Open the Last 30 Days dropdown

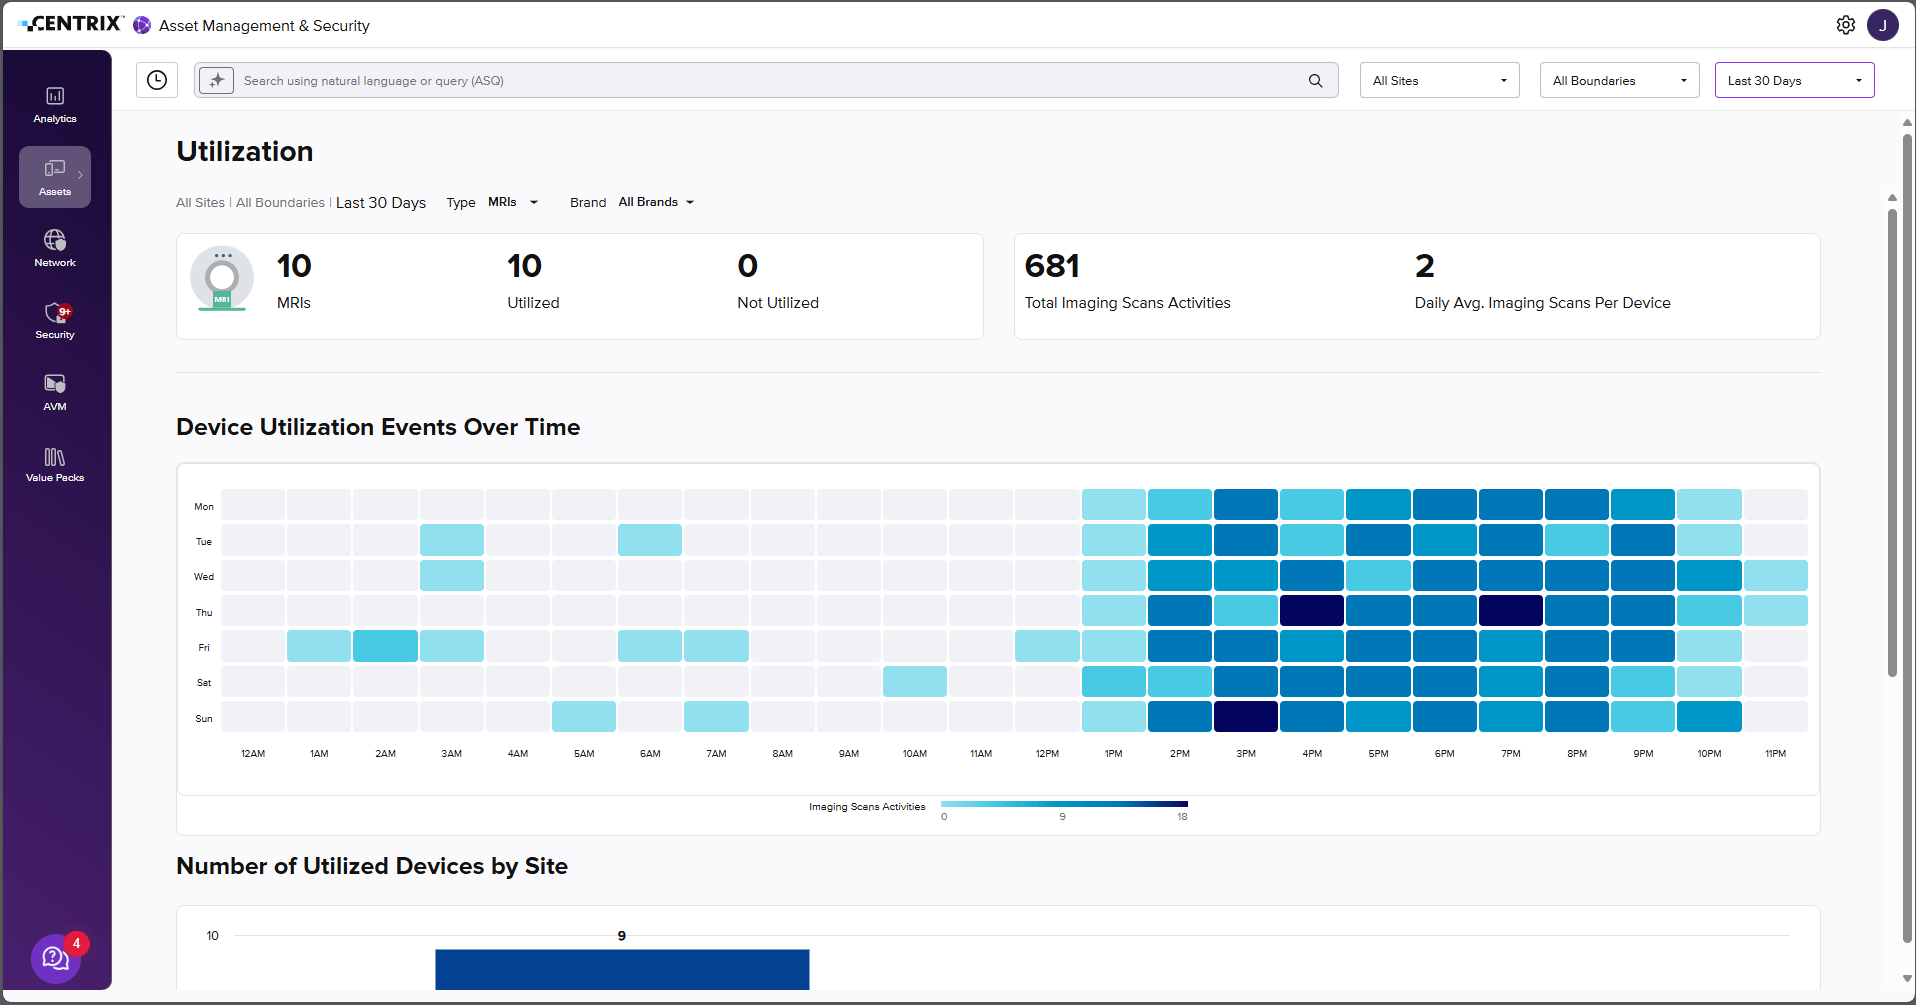coord(1794,80)
